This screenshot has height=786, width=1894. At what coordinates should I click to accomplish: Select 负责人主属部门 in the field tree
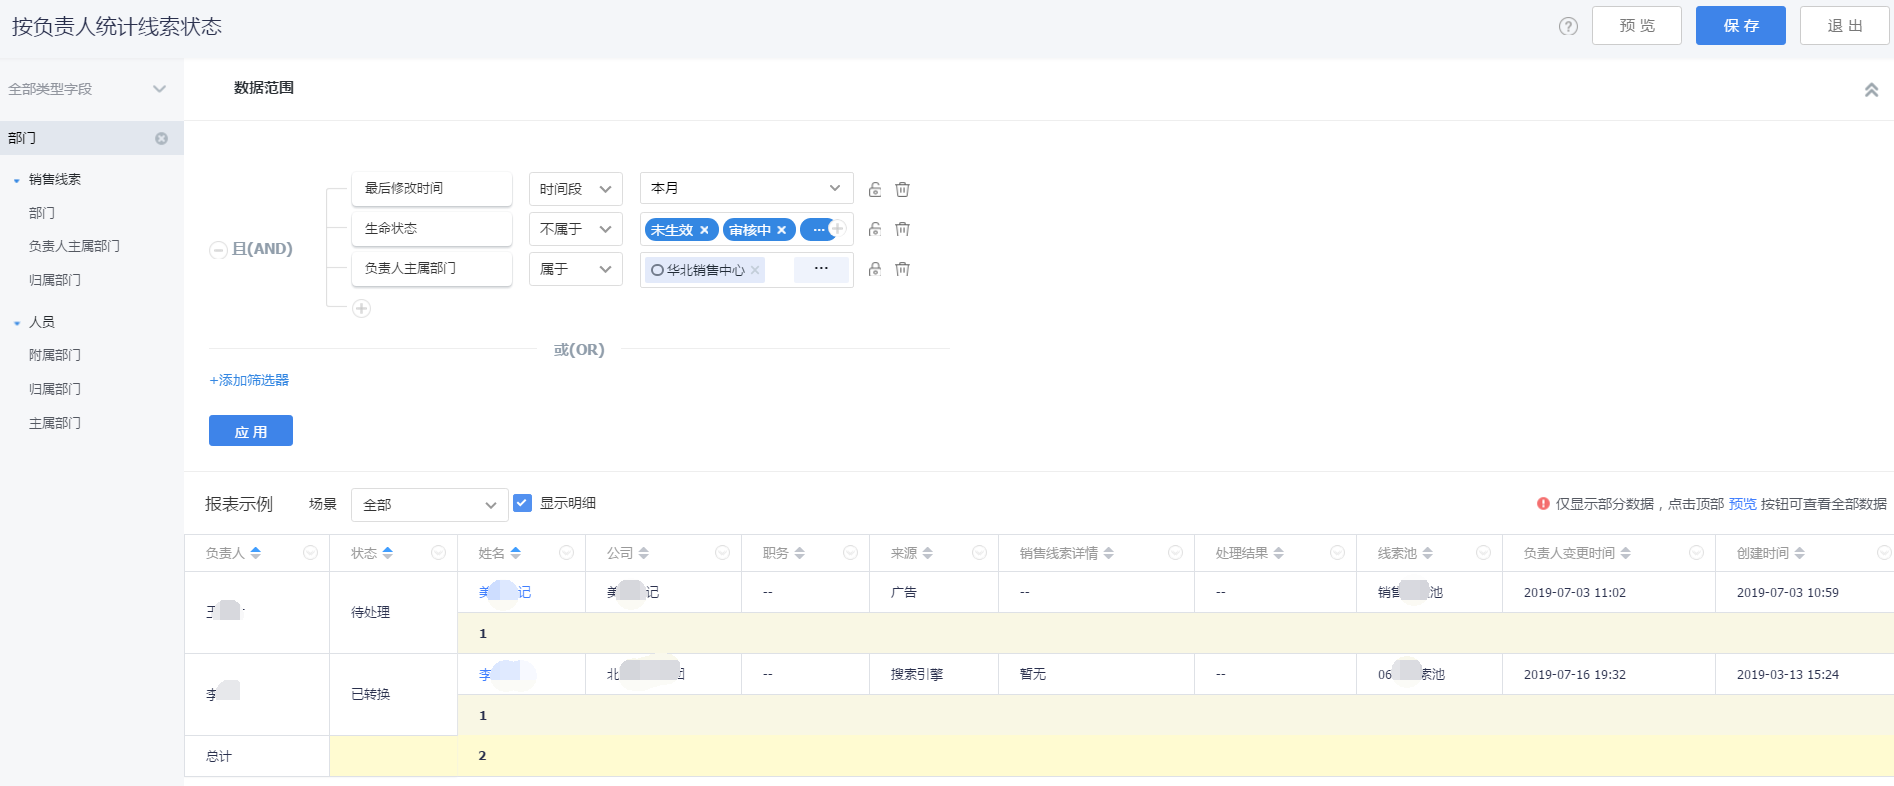coord(74,246)
